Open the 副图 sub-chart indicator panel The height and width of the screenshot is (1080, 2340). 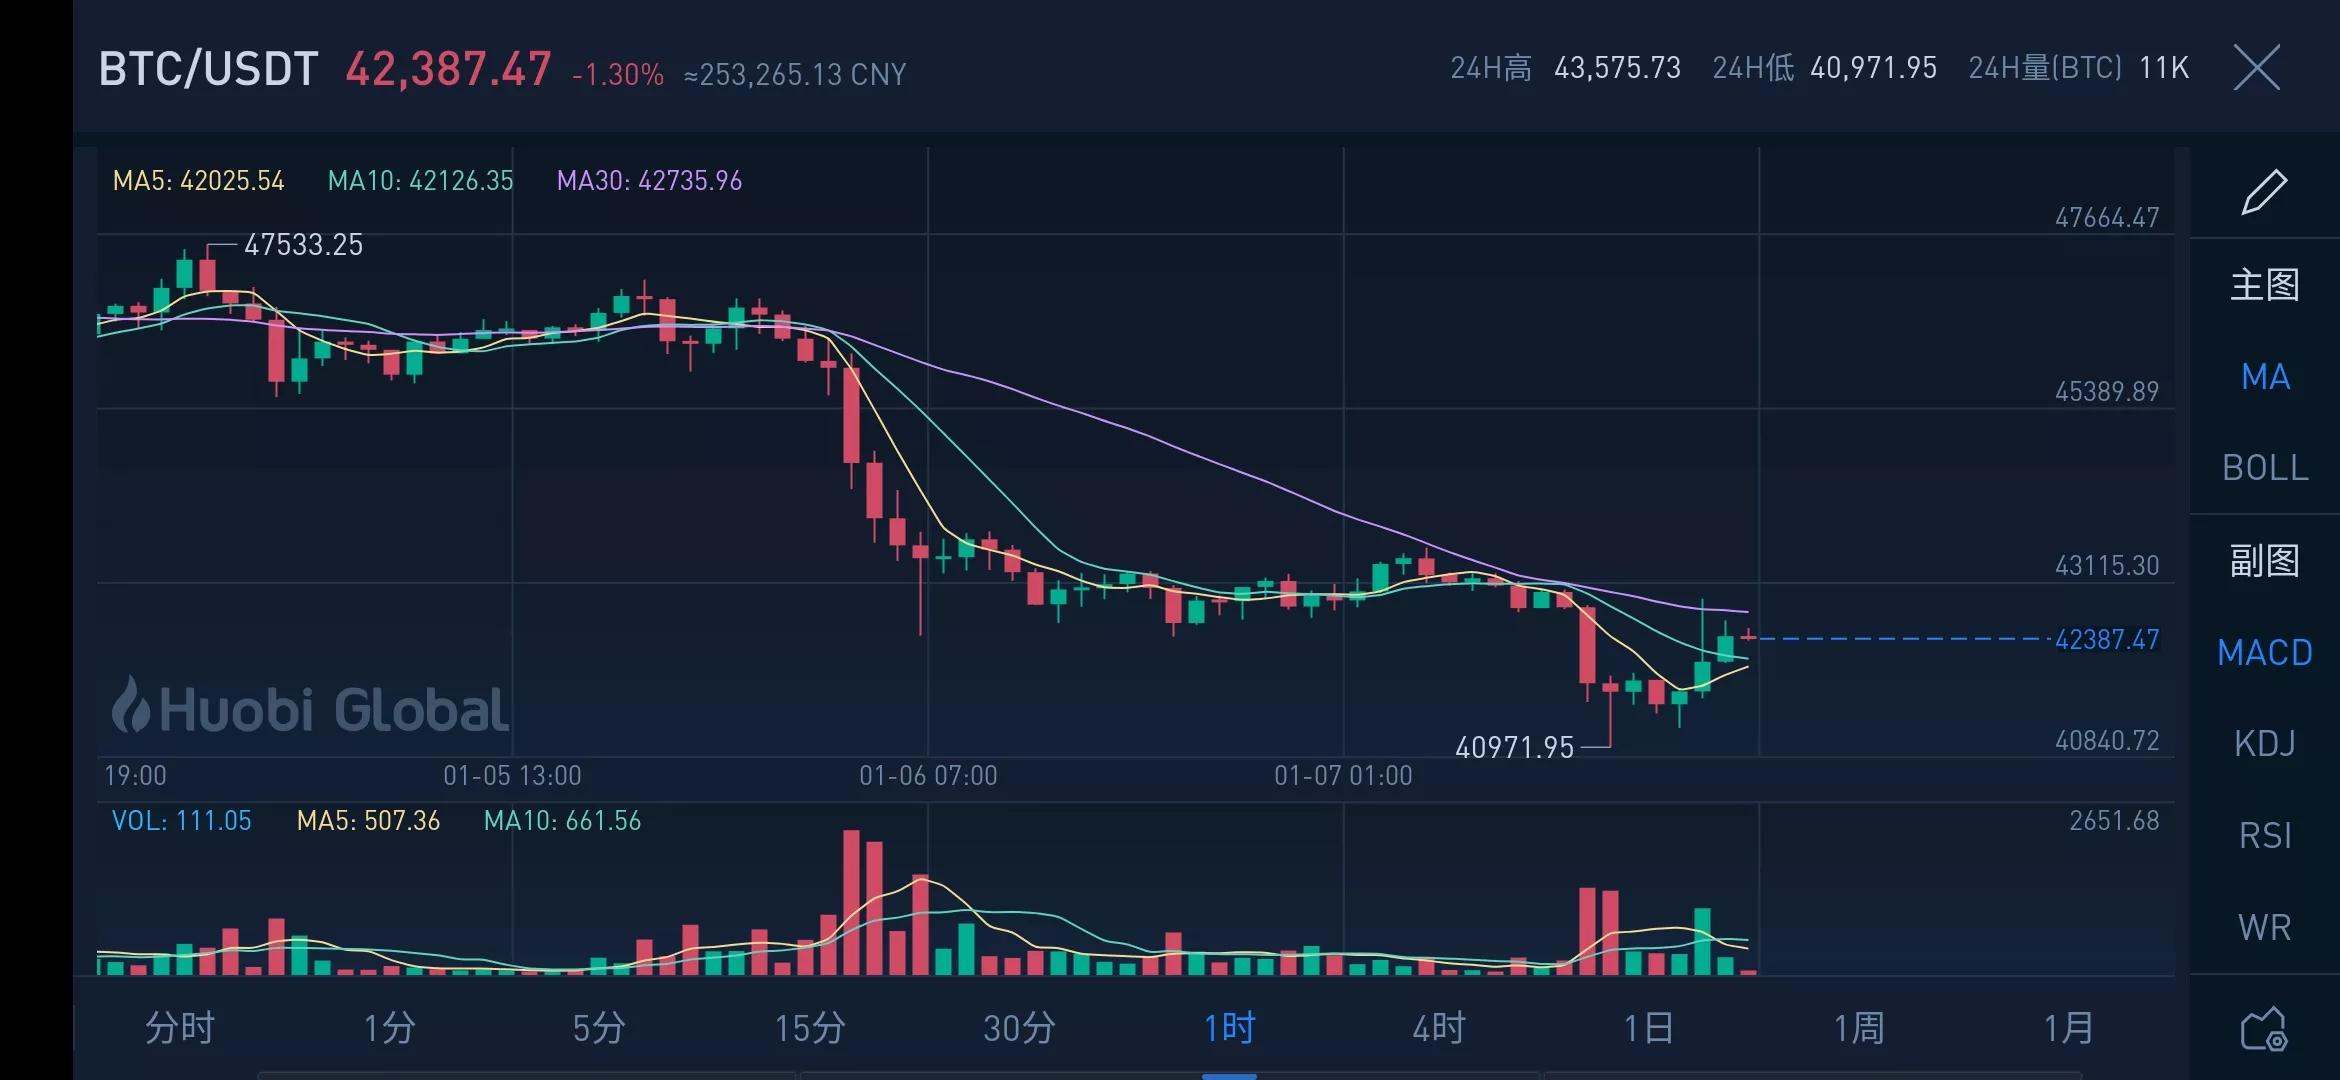2264,560
